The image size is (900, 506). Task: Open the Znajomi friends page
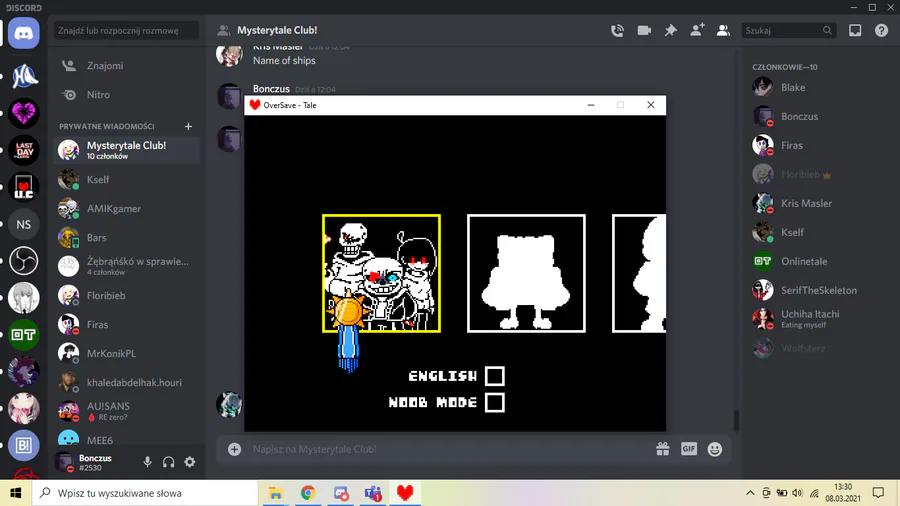coord(126,65)
